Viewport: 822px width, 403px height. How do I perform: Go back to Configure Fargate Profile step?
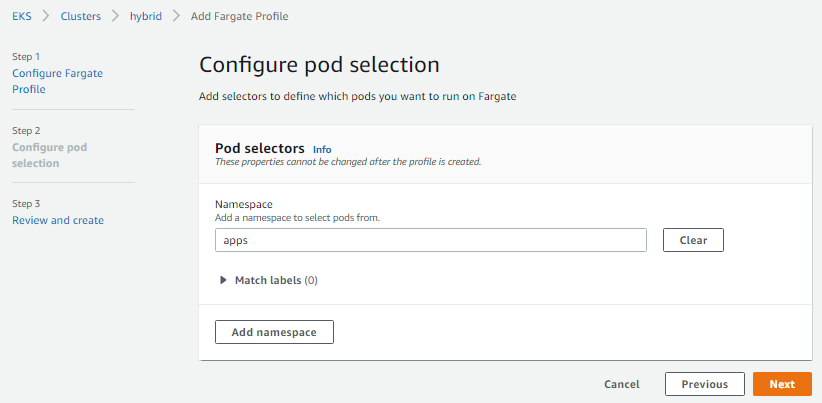(x=58, y=81)
